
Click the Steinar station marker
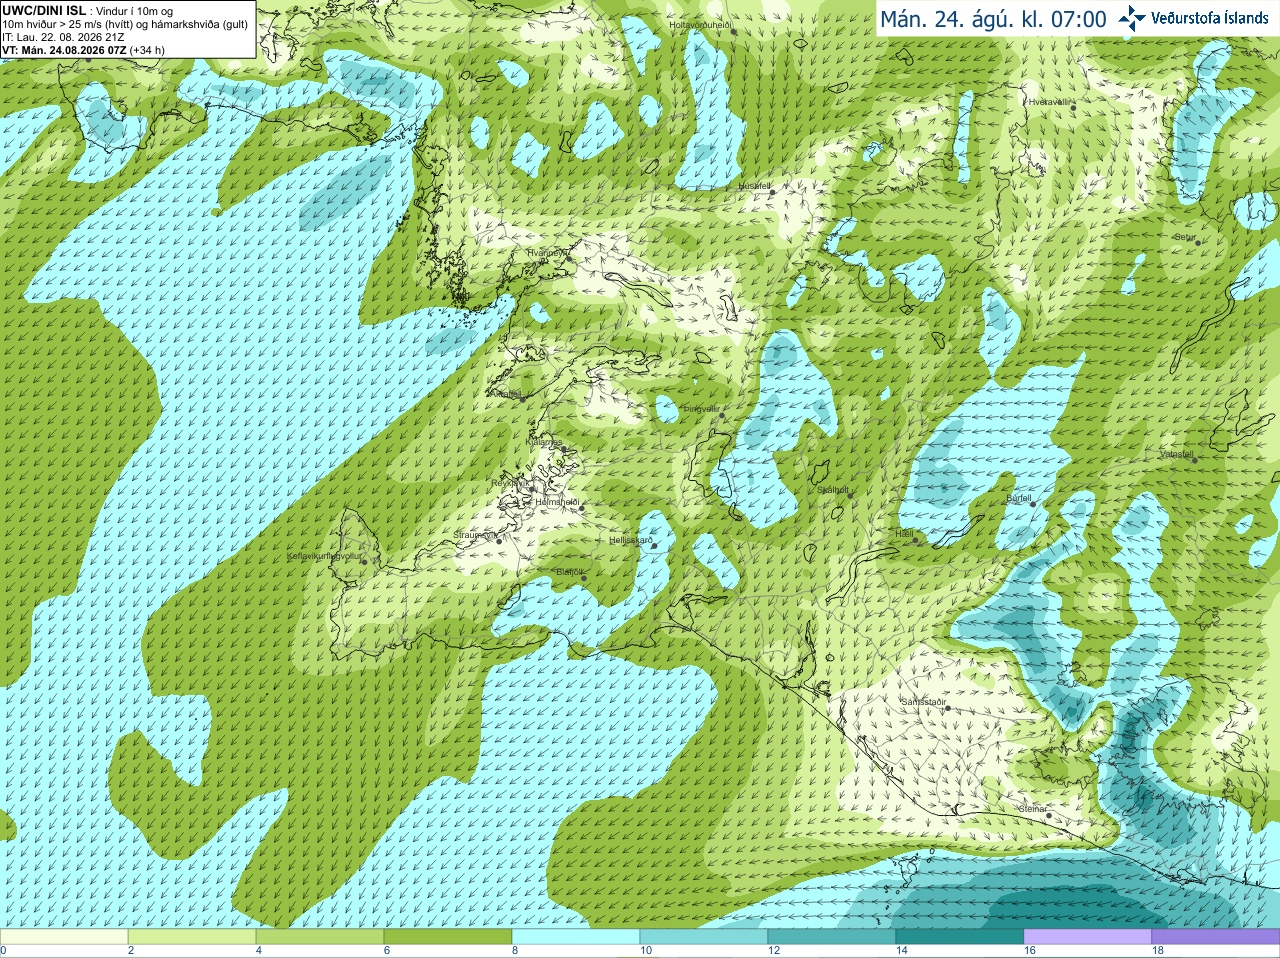pos(1048,815)
